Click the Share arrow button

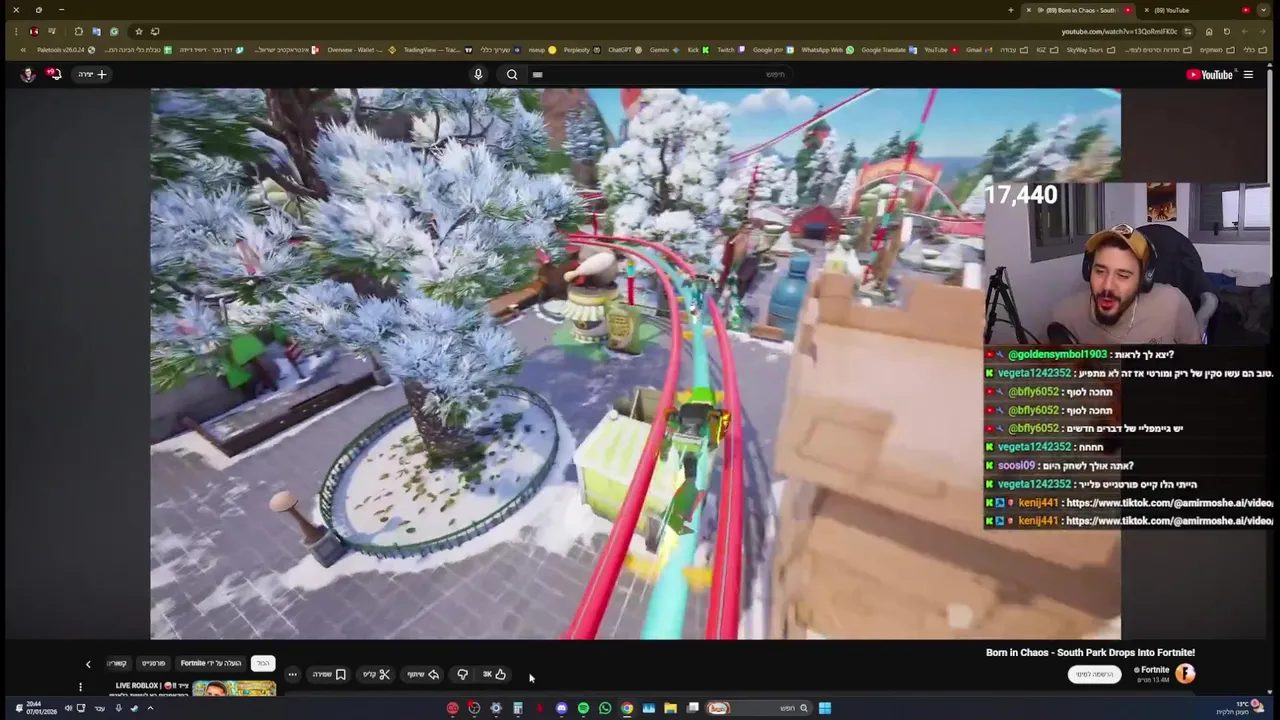[x=423, y=674]
